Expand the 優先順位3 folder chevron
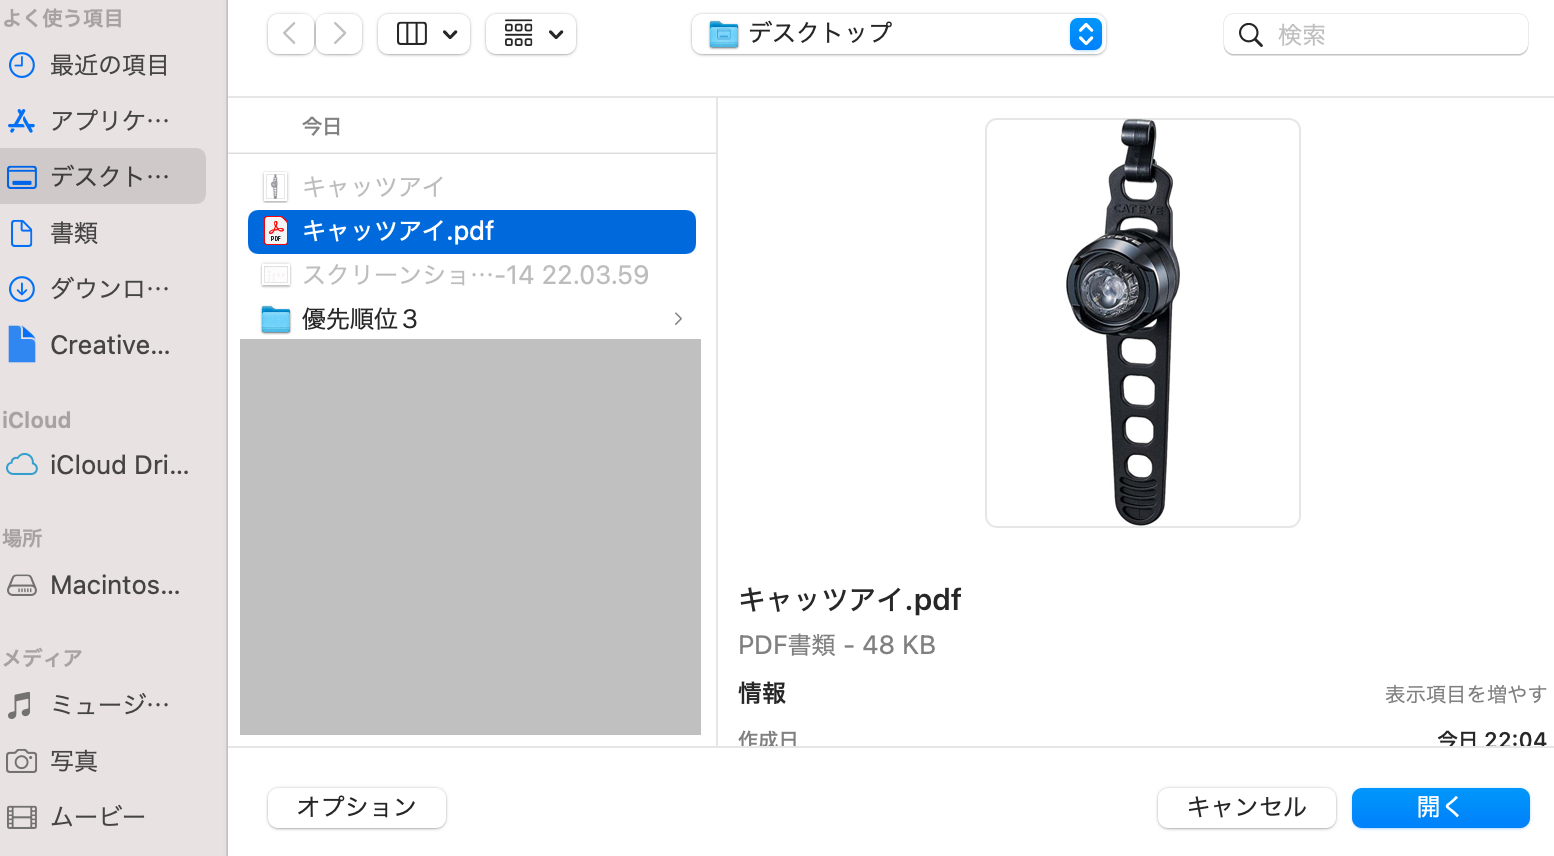The height and width of the screenshot is (856, 1554). [678, 319]
